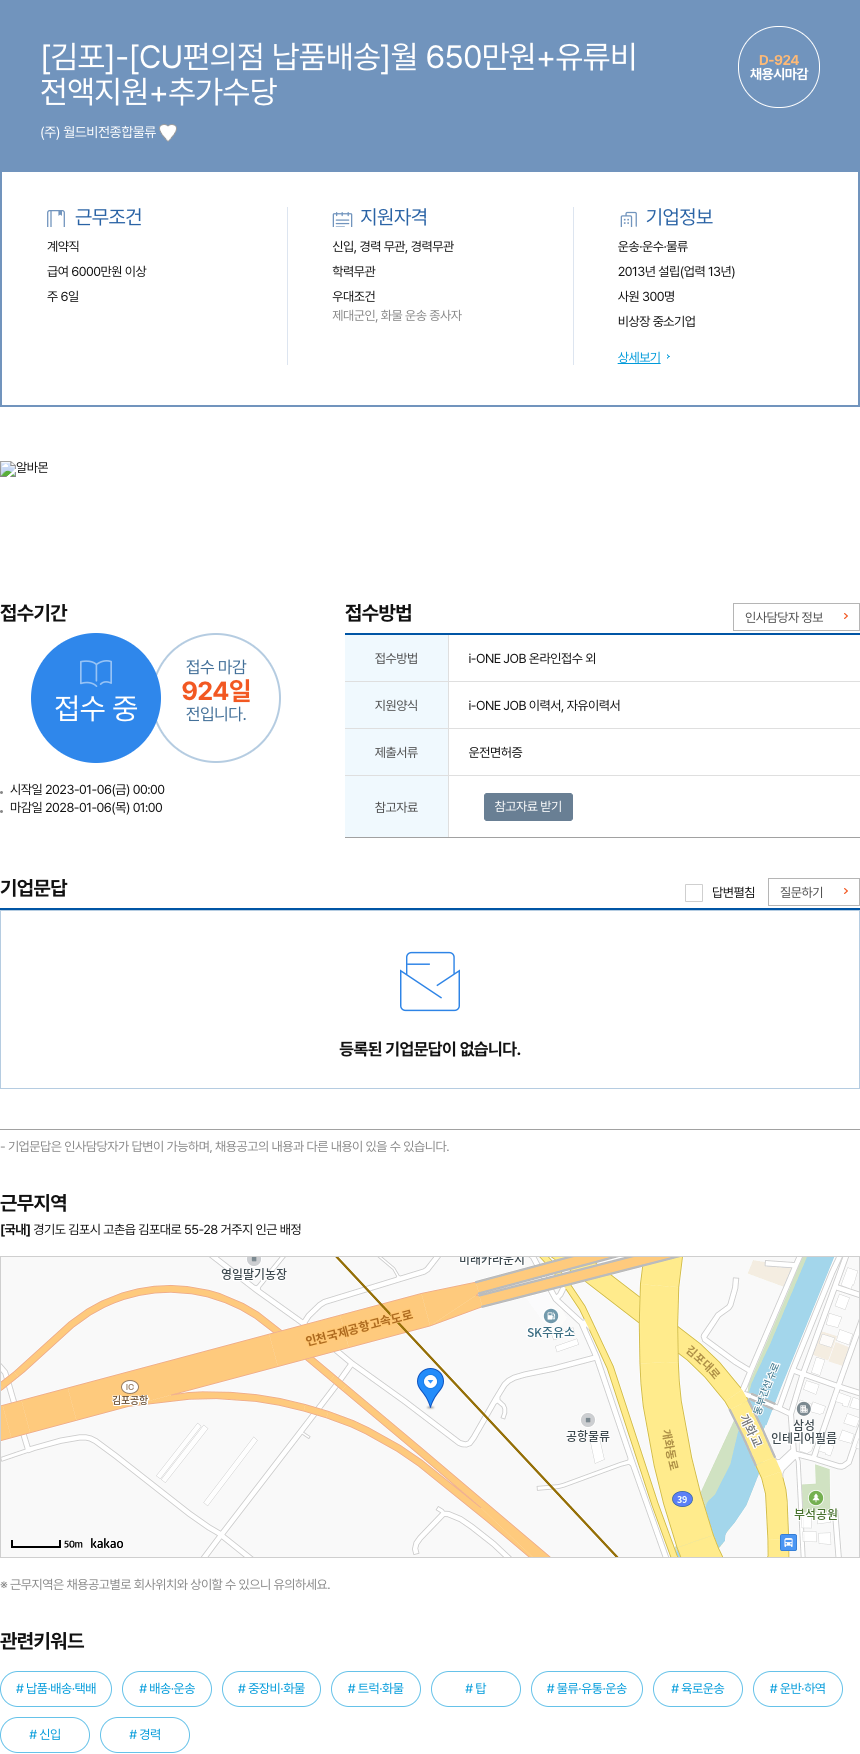Select keyword tag #중장비·화물
The image size is (860, 1754).
click(x=271, y=1689)
